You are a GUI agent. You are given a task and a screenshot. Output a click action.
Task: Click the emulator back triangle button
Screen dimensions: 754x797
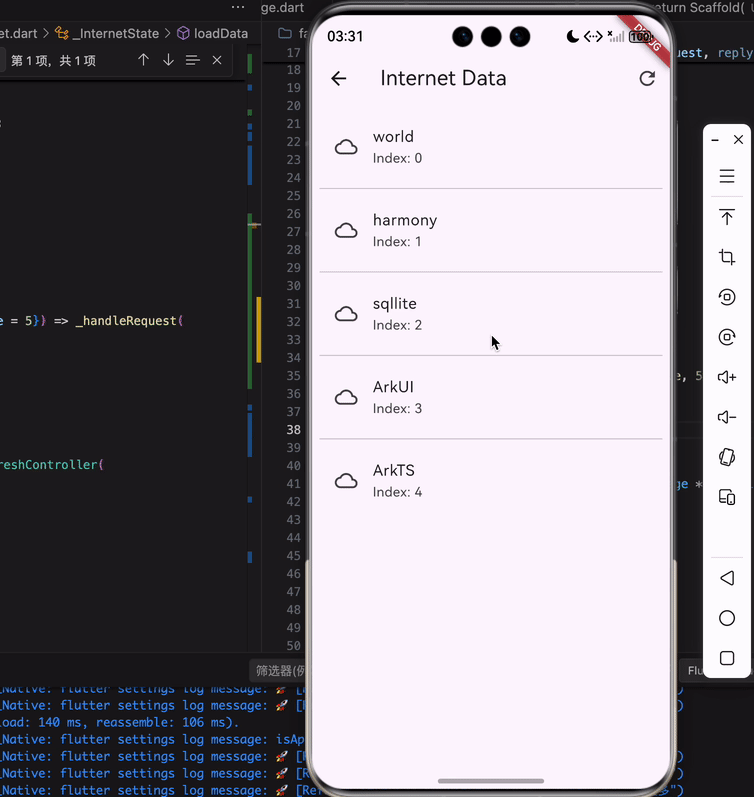(x=727, y=578)
